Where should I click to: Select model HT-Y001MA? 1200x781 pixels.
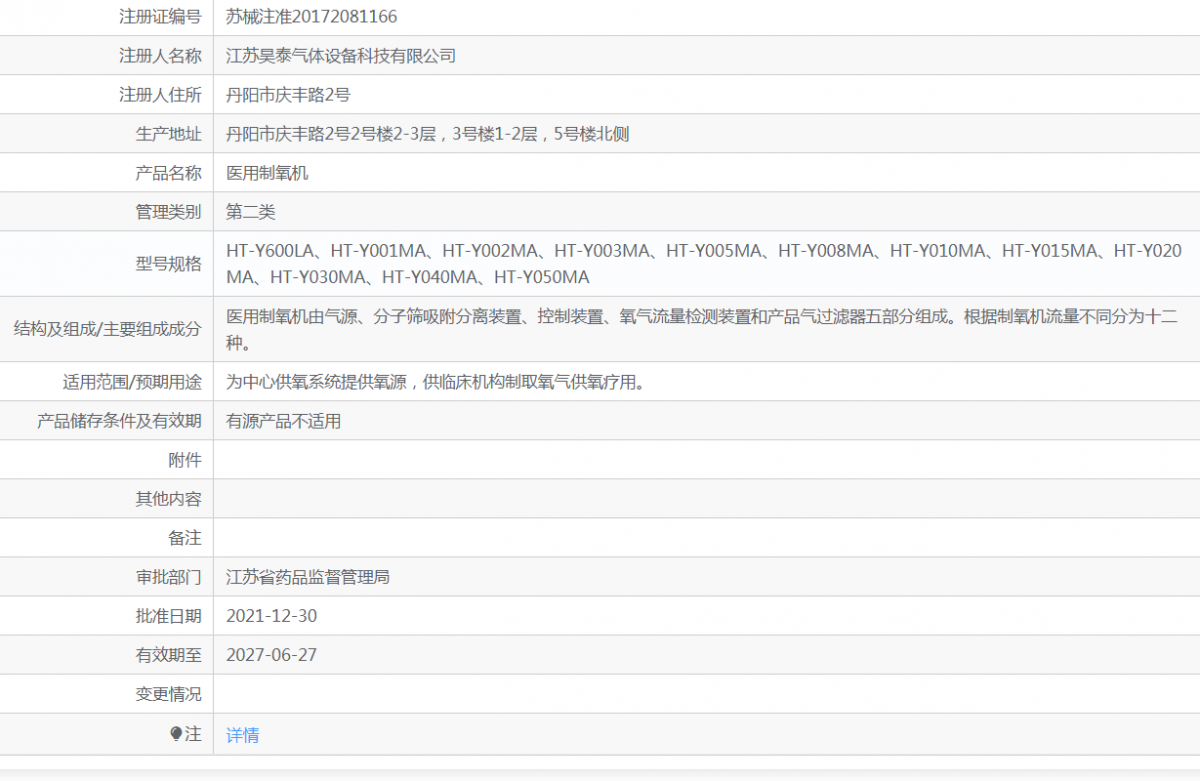coord(378,251)
